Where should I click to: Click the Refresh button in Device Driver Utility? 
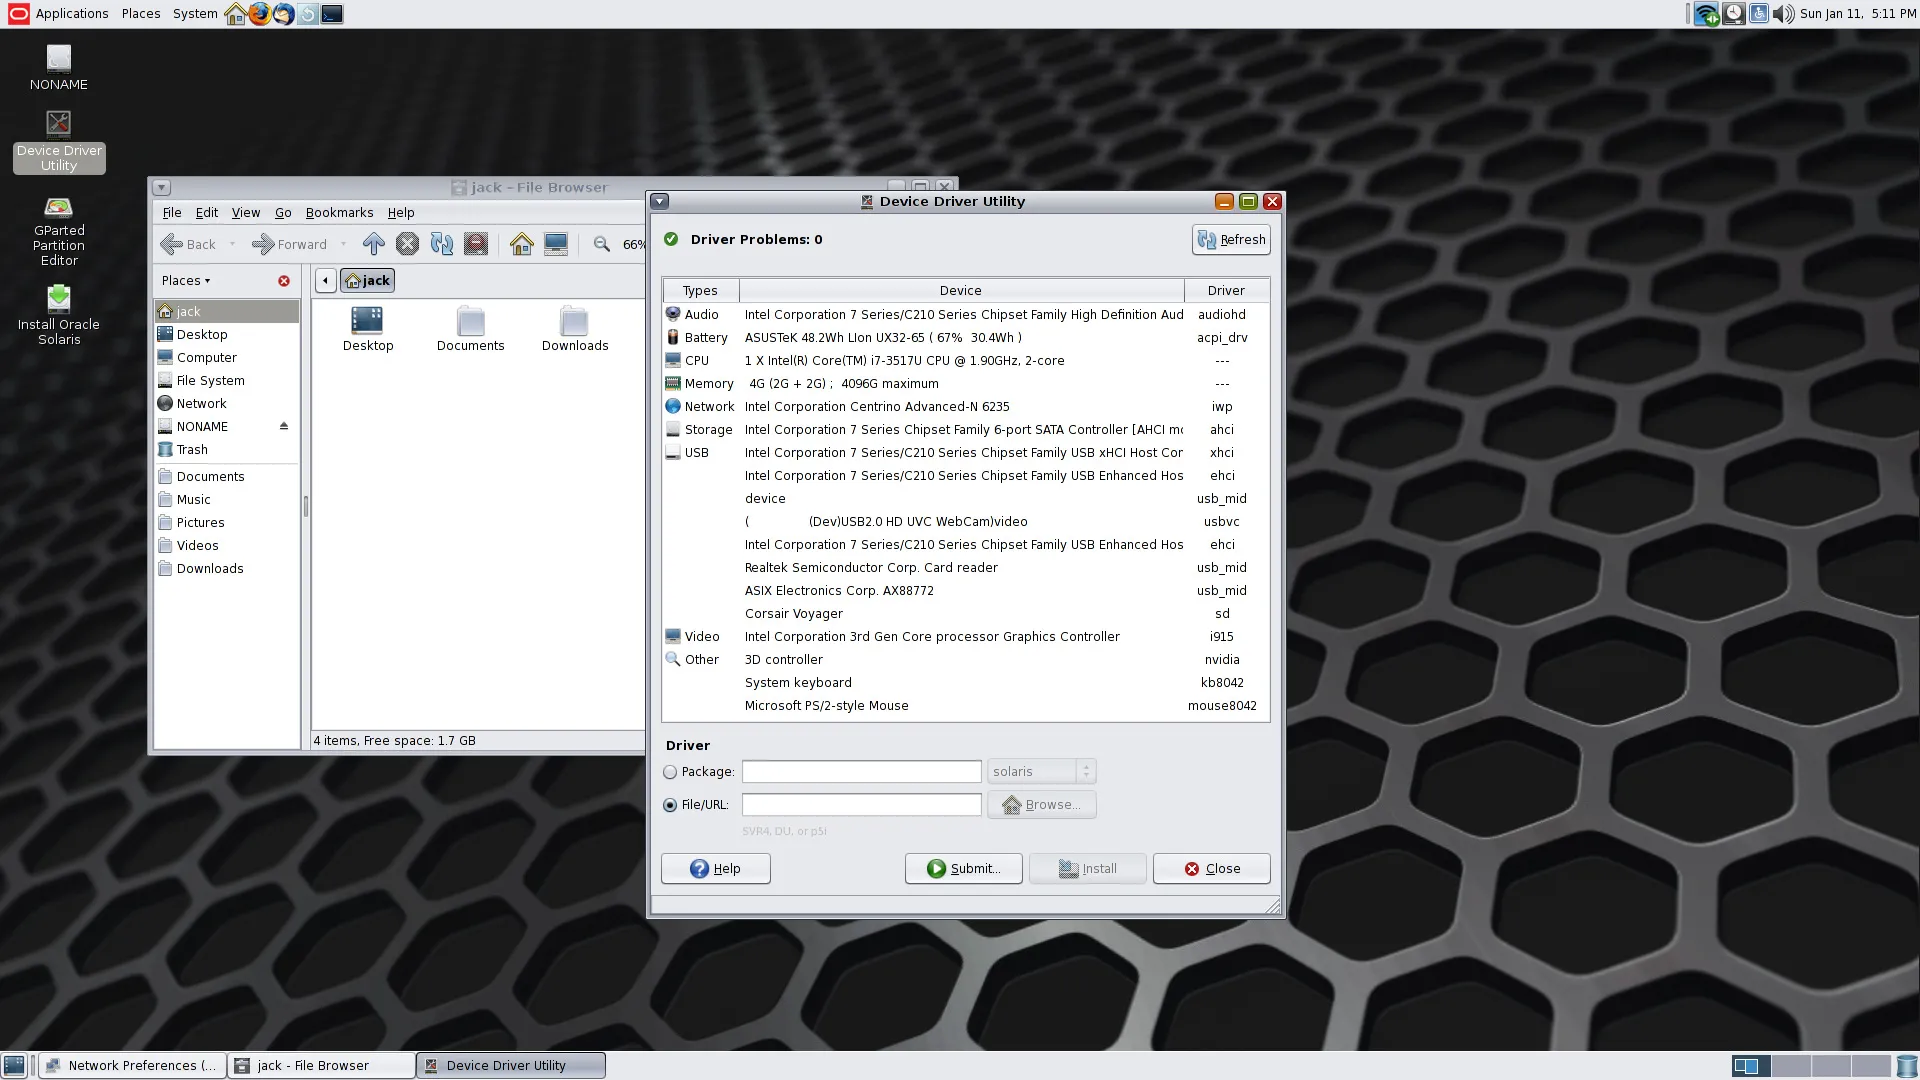point(1230,239)
